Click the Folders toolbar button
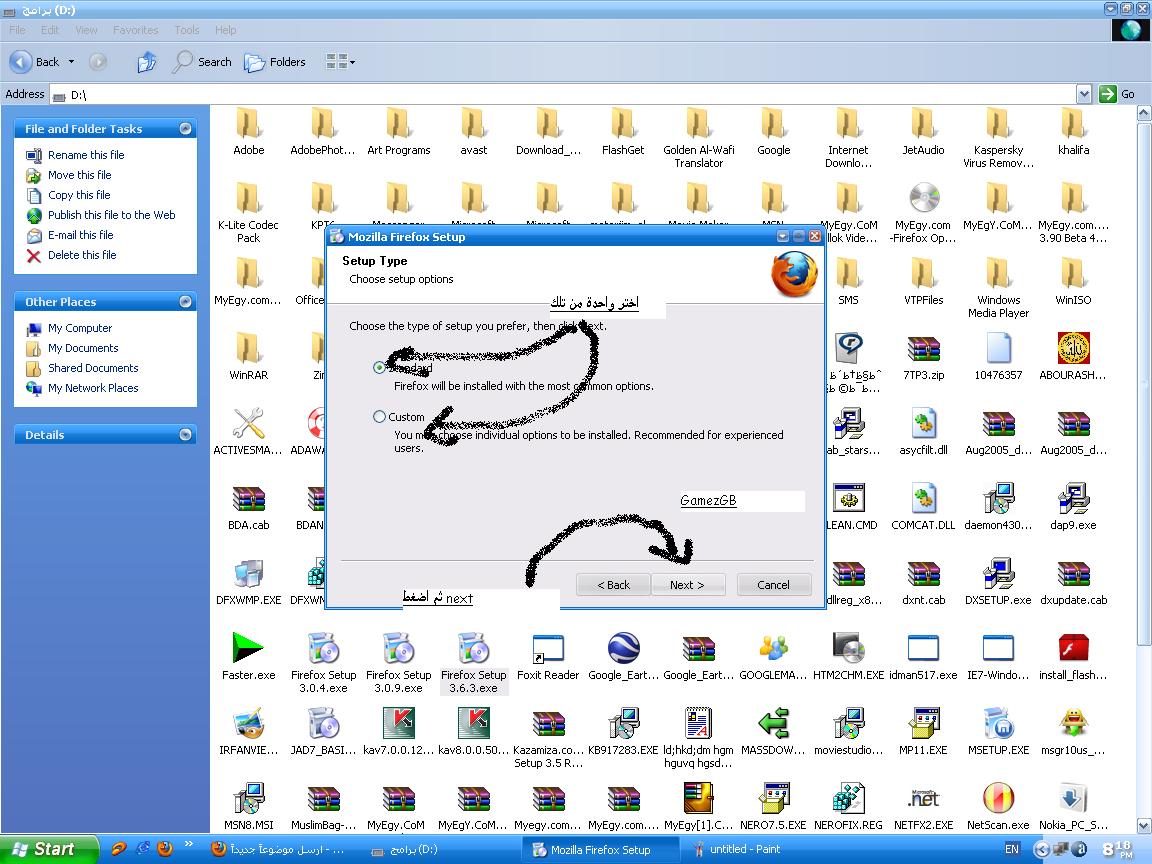This screenshot has height=864, width=1152. (x=275, y=62)
